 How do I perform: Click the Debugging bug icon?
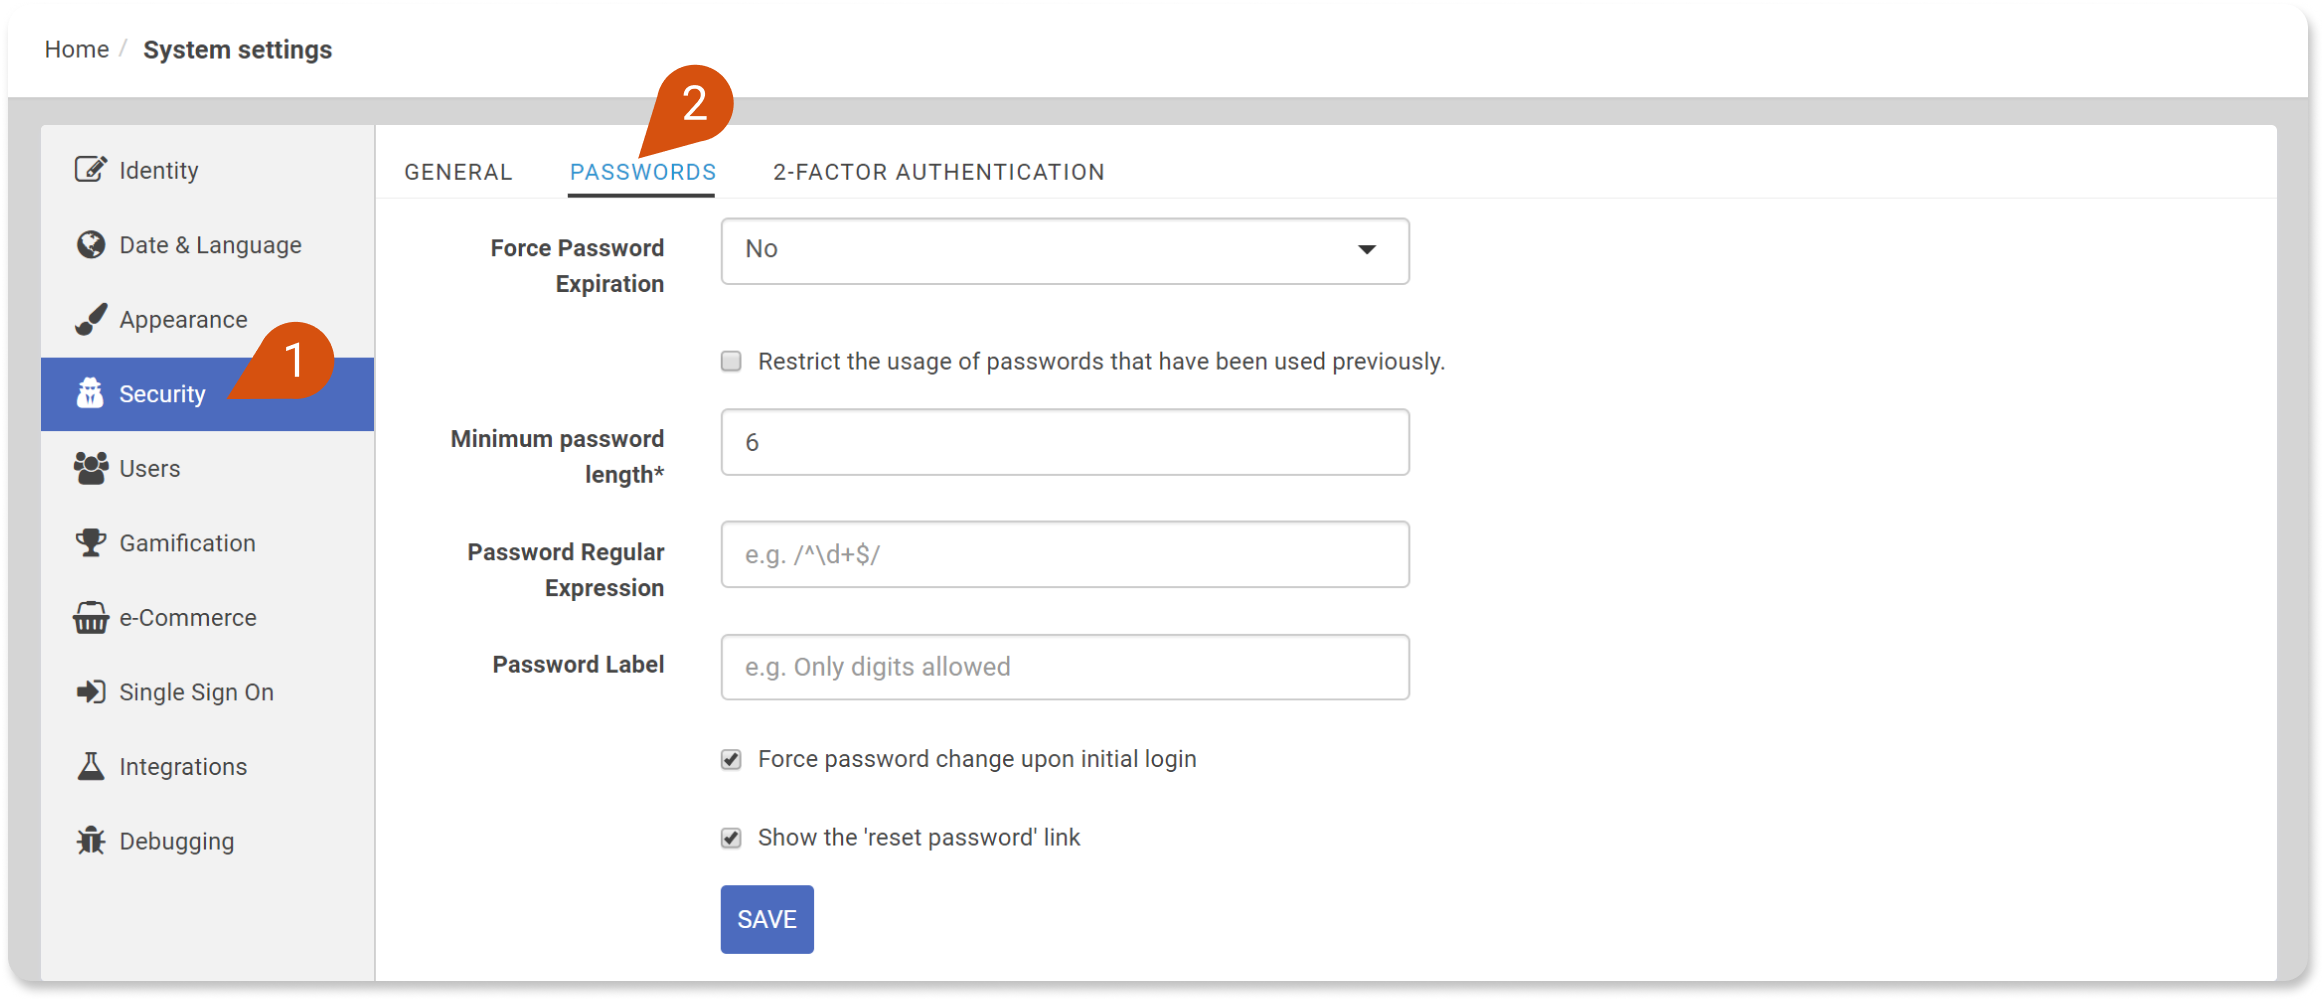[x=90, y=841]
